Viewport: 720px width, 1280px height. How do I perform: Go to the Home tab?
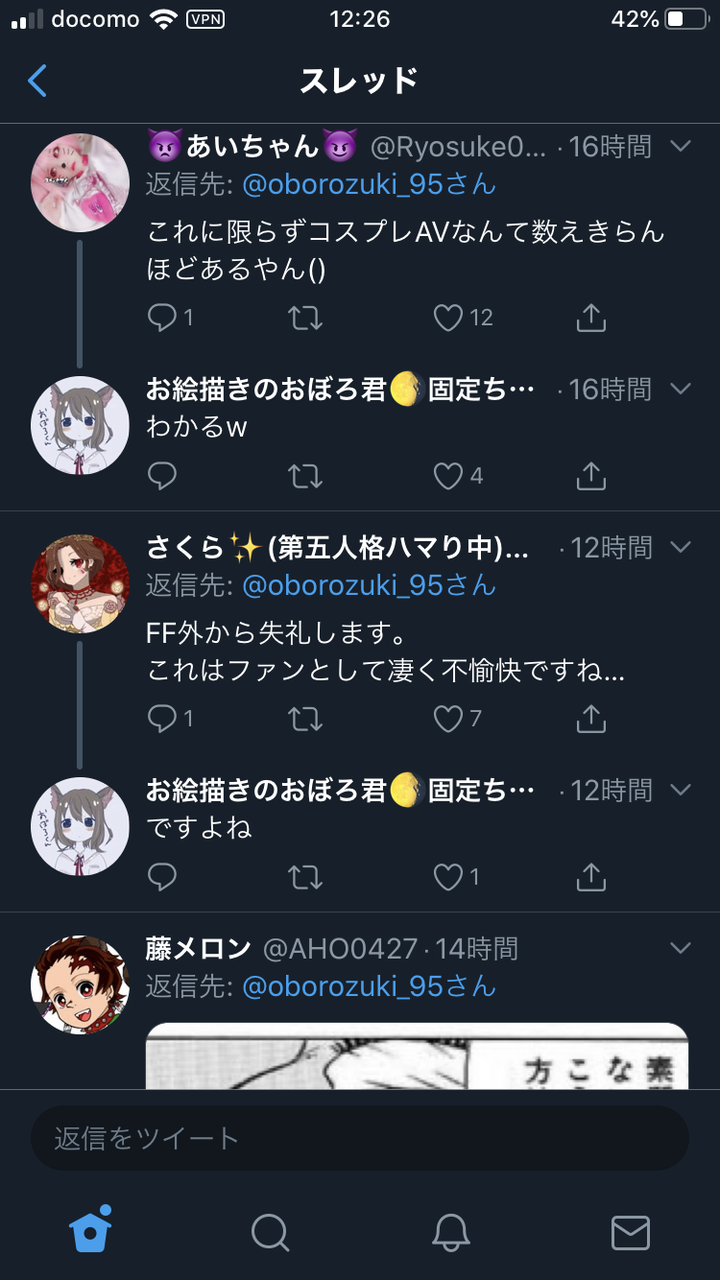90,1230
